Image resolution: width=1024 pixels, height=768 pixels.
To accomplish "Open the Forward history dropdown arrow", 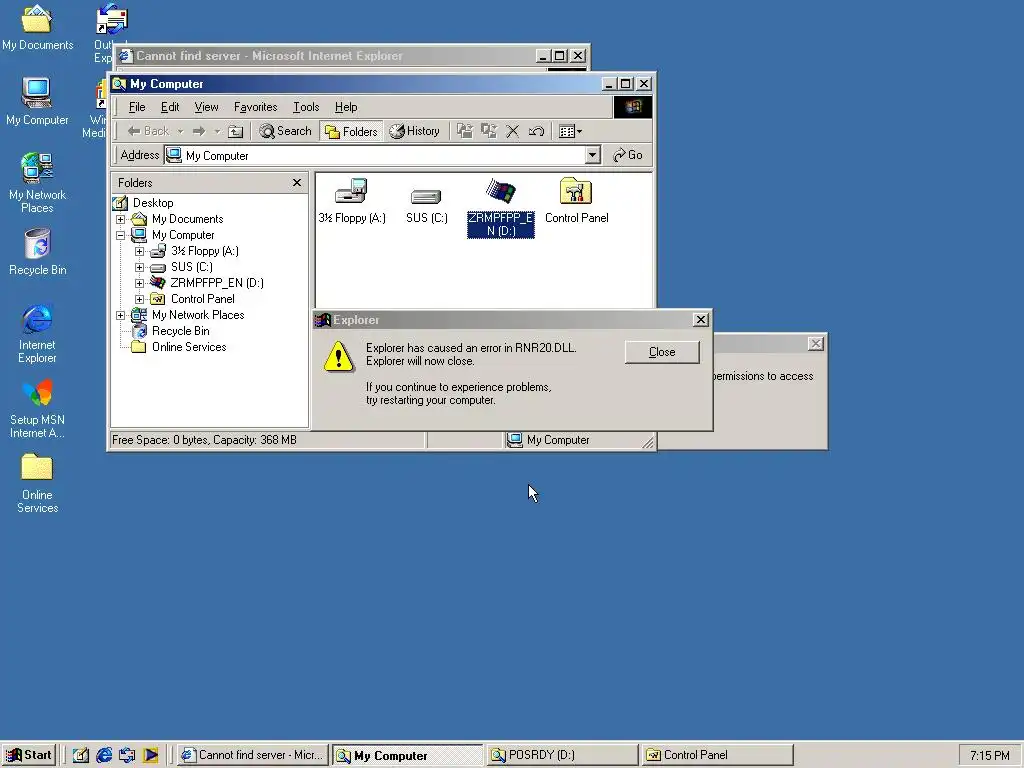I will click(x=217, y=131).
